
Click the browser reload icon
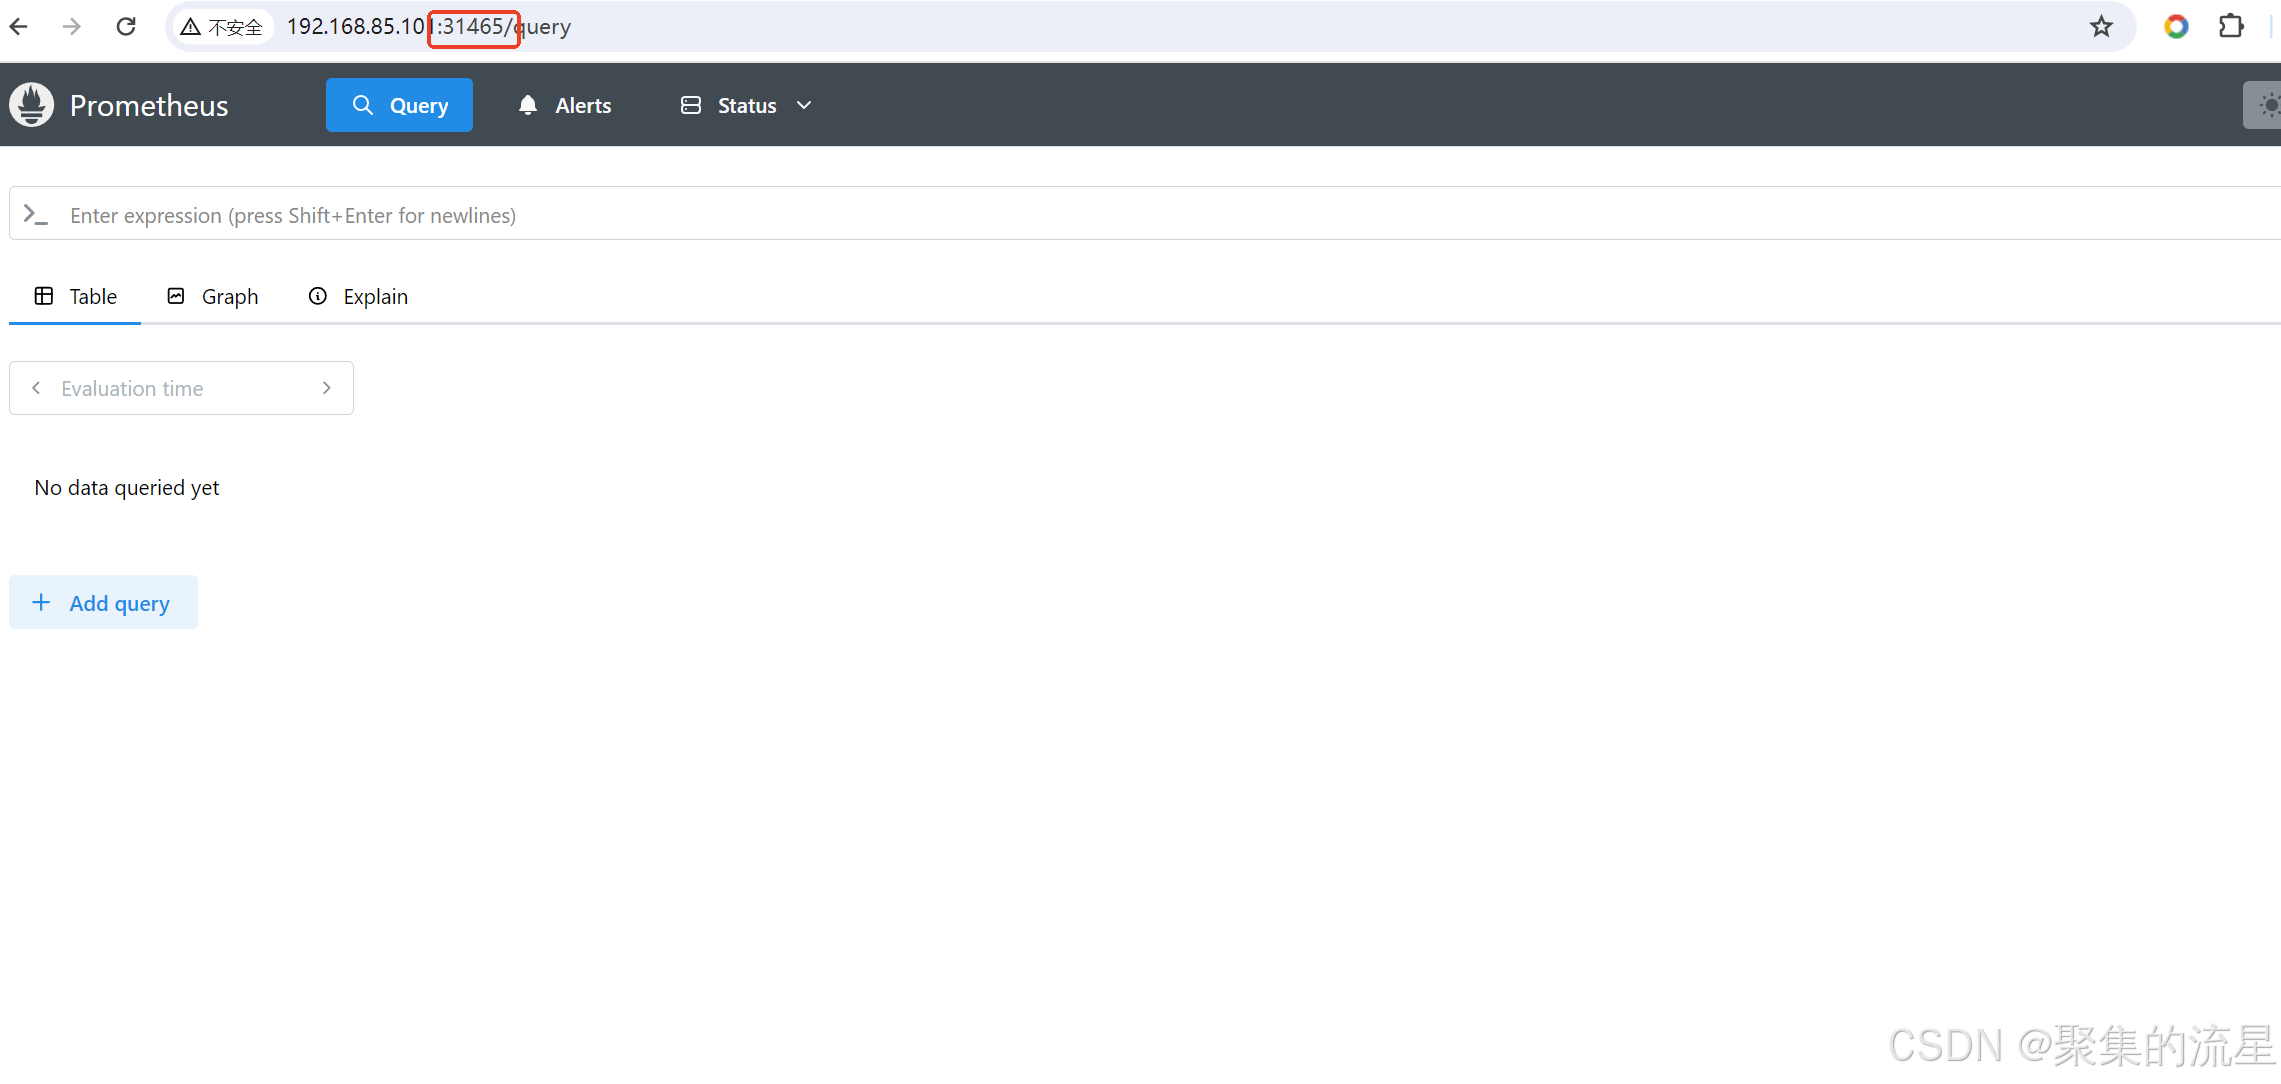pos(126,27)
